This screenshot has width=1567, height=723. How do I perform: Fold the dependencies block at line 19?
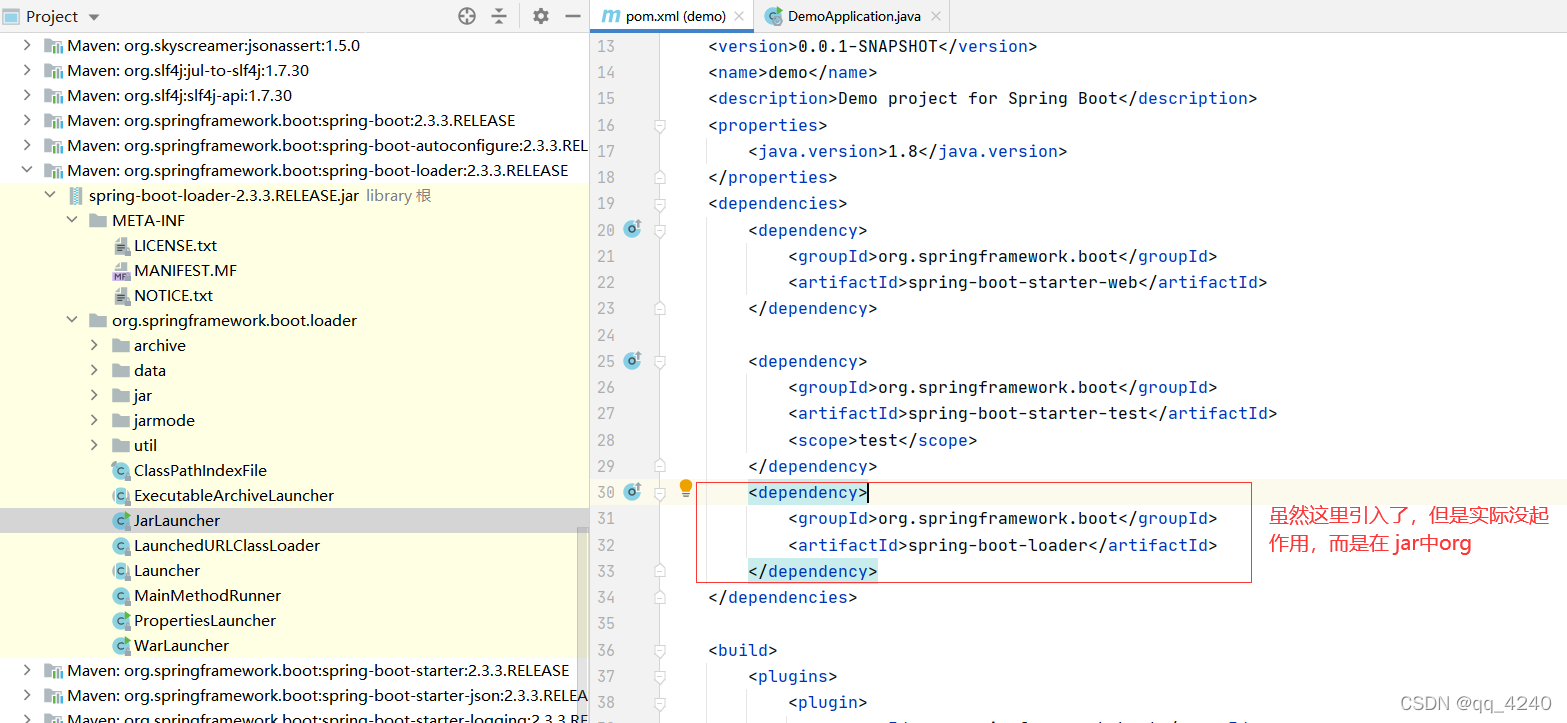pos(660,204)
